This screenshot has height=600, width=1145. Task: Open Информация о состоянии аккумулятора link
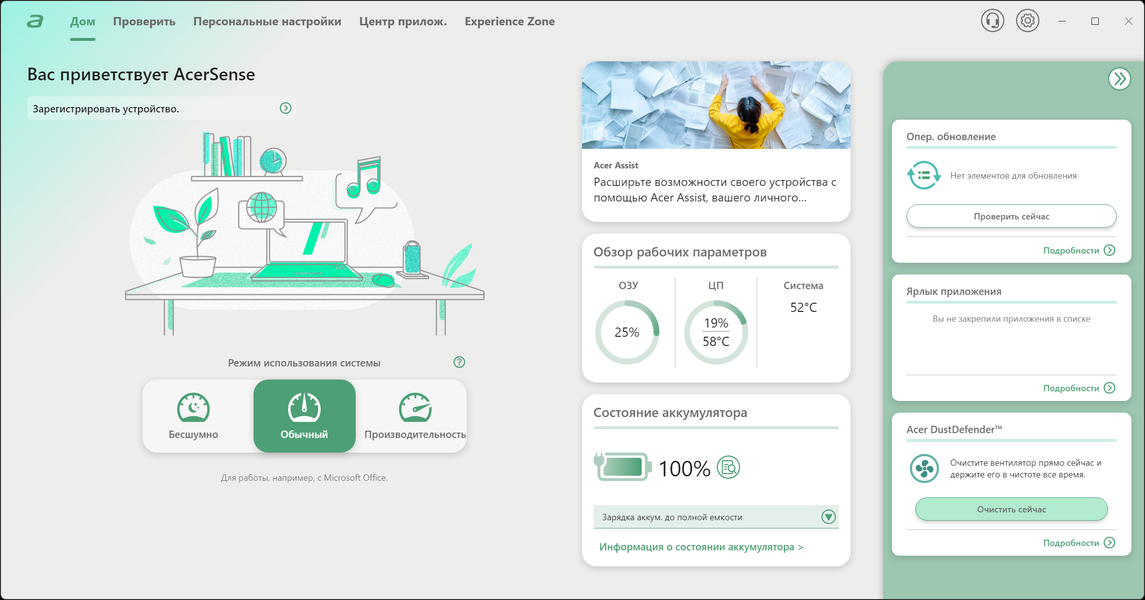click(x=701, y=547)
